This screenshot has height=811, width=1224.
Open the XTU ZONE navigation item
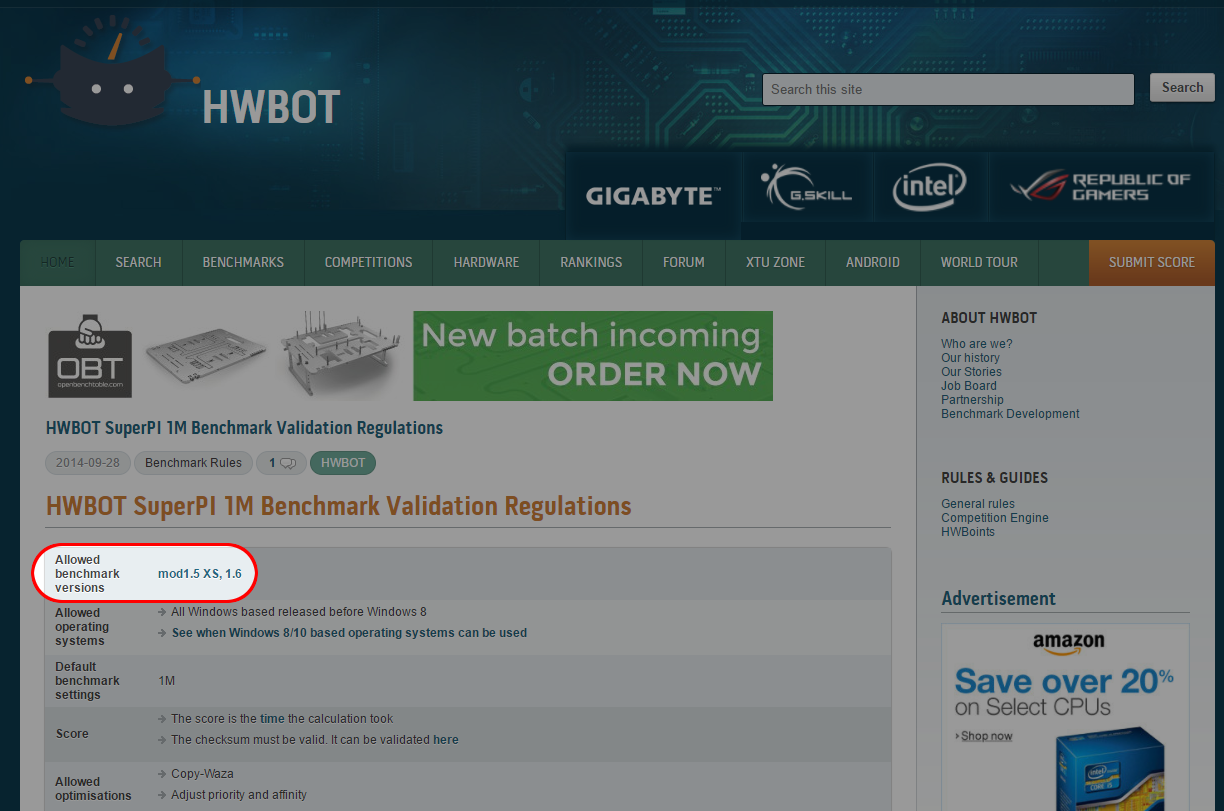[775, 262]
